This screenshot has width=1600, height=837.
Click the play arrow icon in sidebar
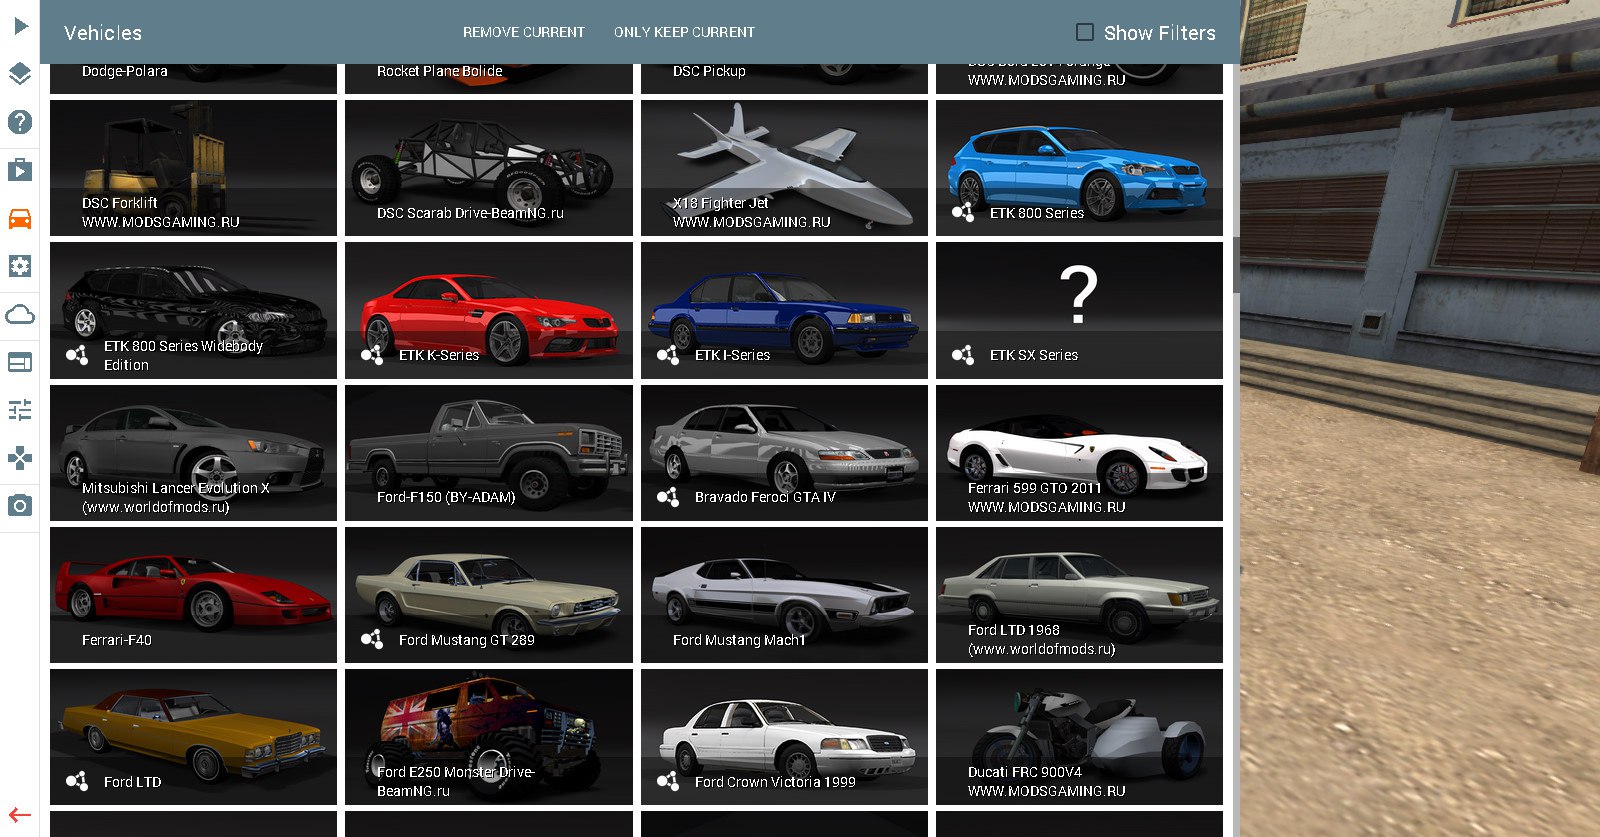pyautogui.click(x=20, y=25)
